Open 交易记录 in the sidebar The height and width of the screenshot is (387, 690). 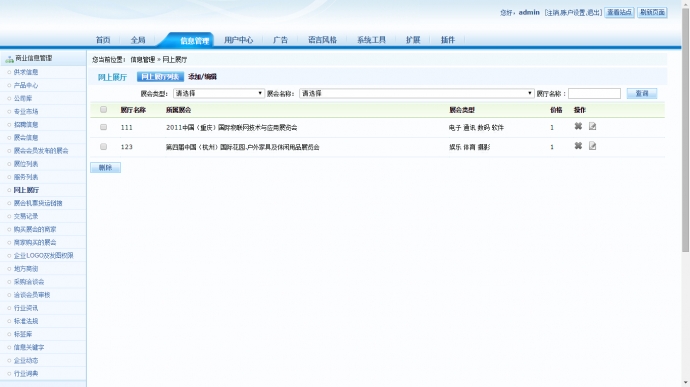pyautogui.click(x=26, y=216)
